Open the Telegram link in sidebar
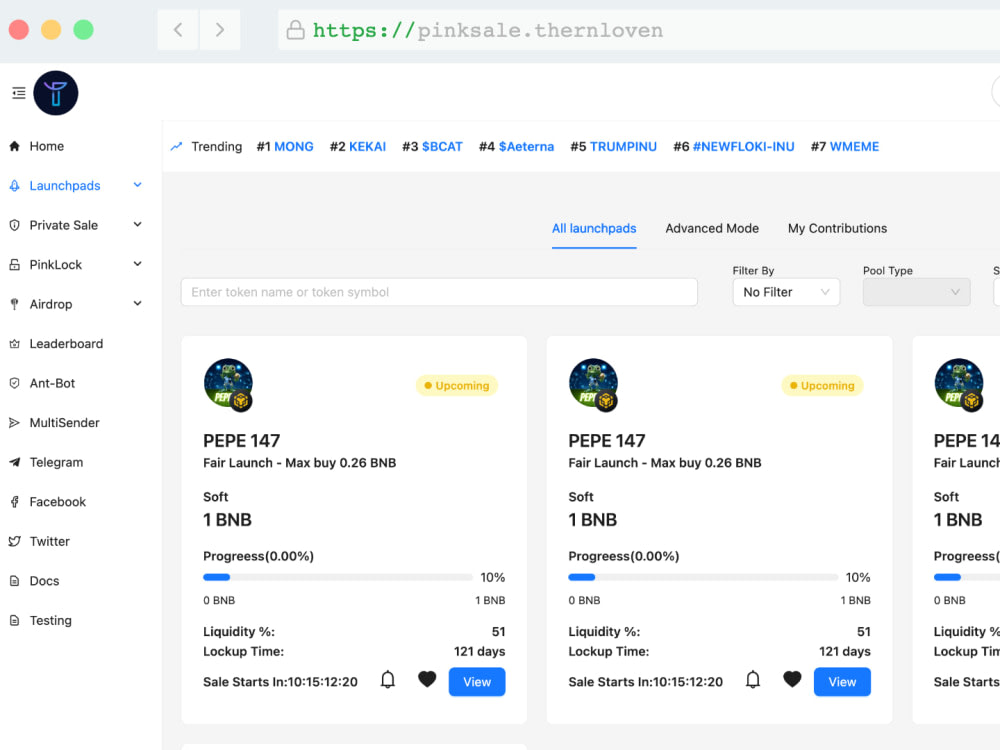 (x=54, y=462)
